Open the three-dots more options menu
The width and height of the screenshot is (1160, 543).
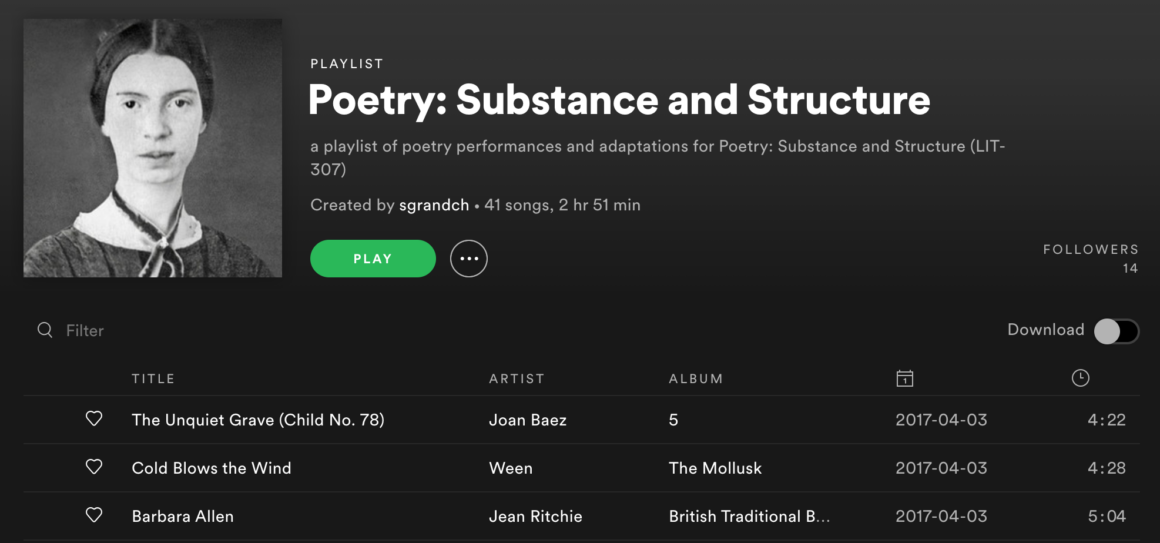[x=469, y=259]
